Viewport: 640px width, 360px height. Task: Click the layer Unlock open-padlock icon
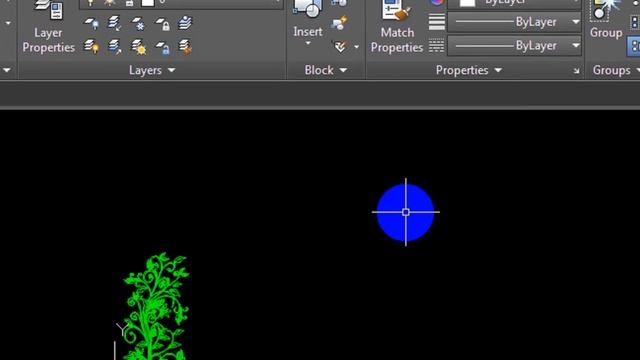click(162, 47)
